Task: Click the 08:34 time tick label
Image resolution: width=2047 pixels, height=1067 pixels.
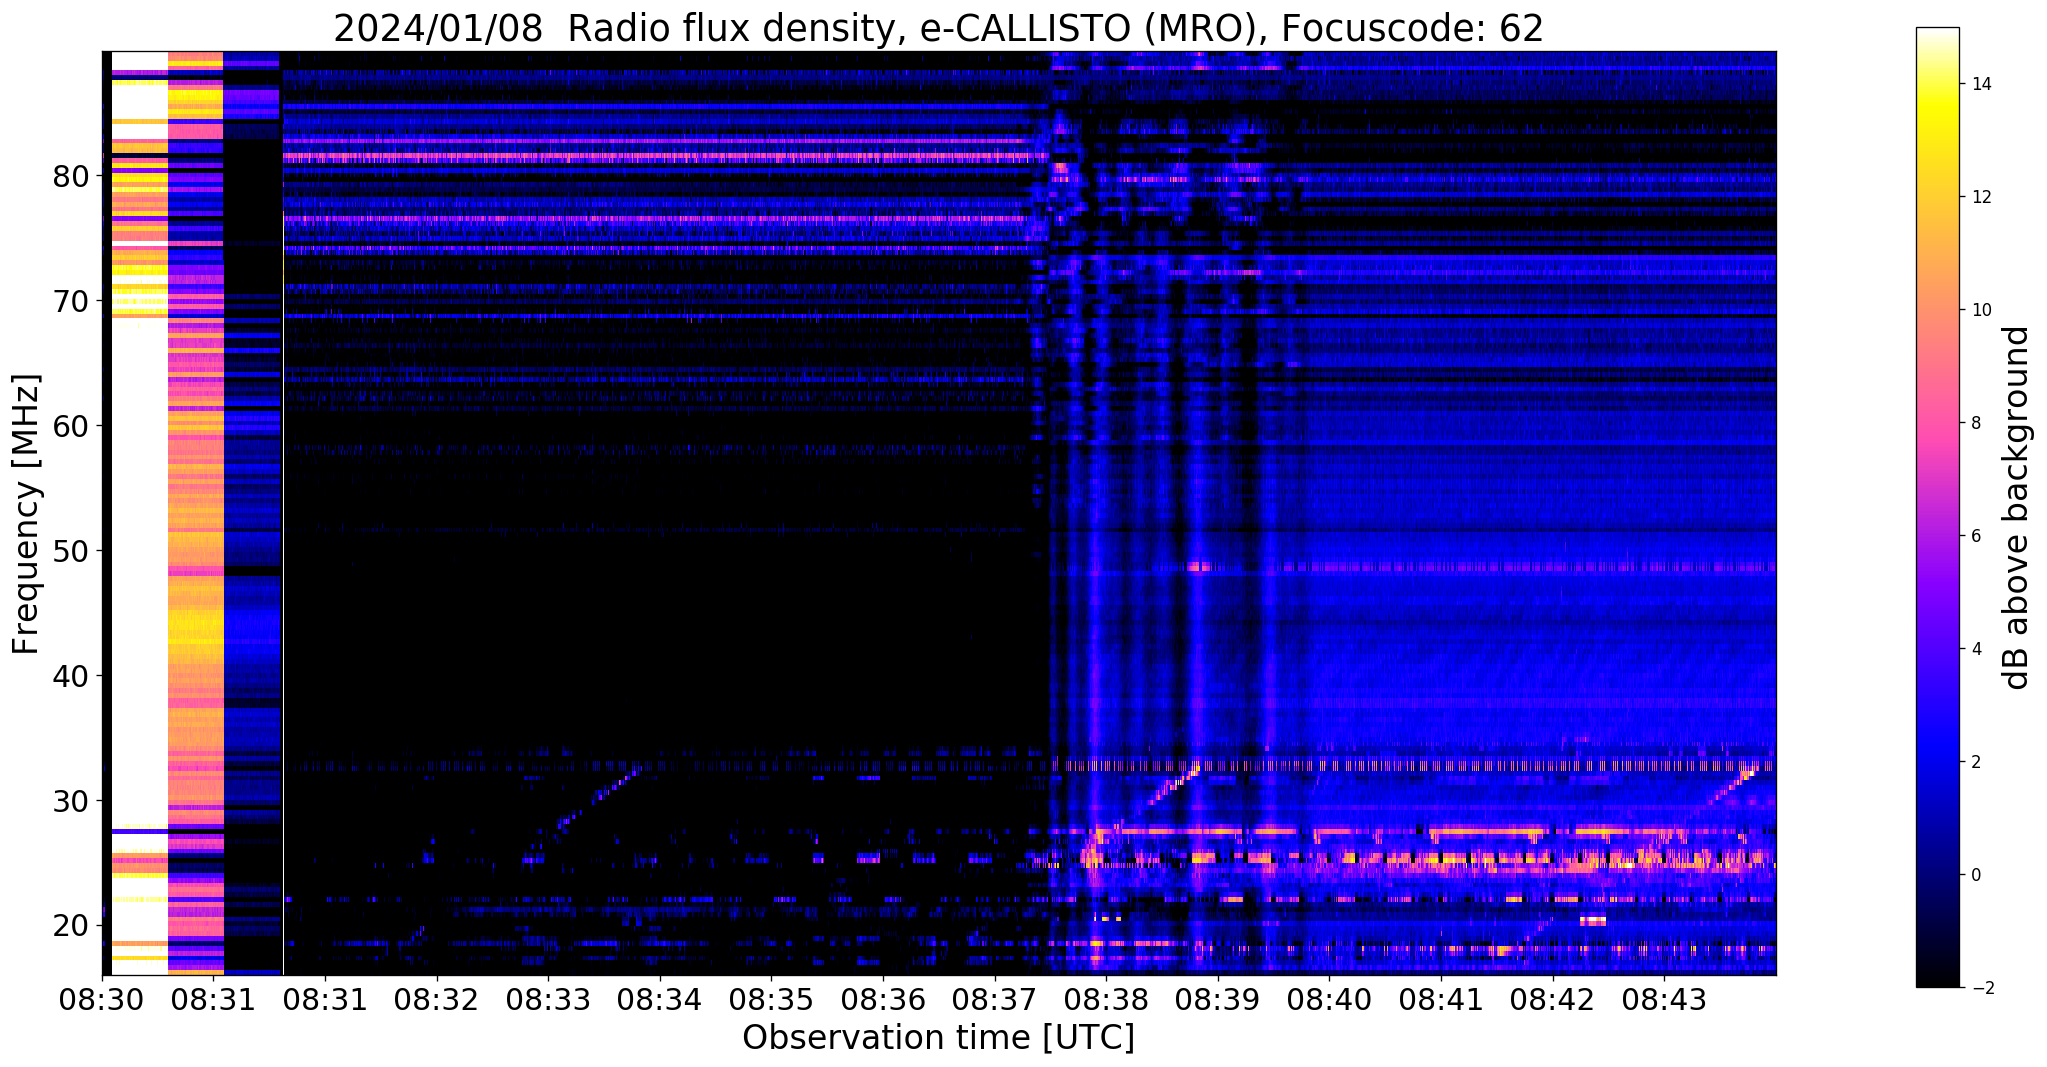Action: (x=660, y=999)
